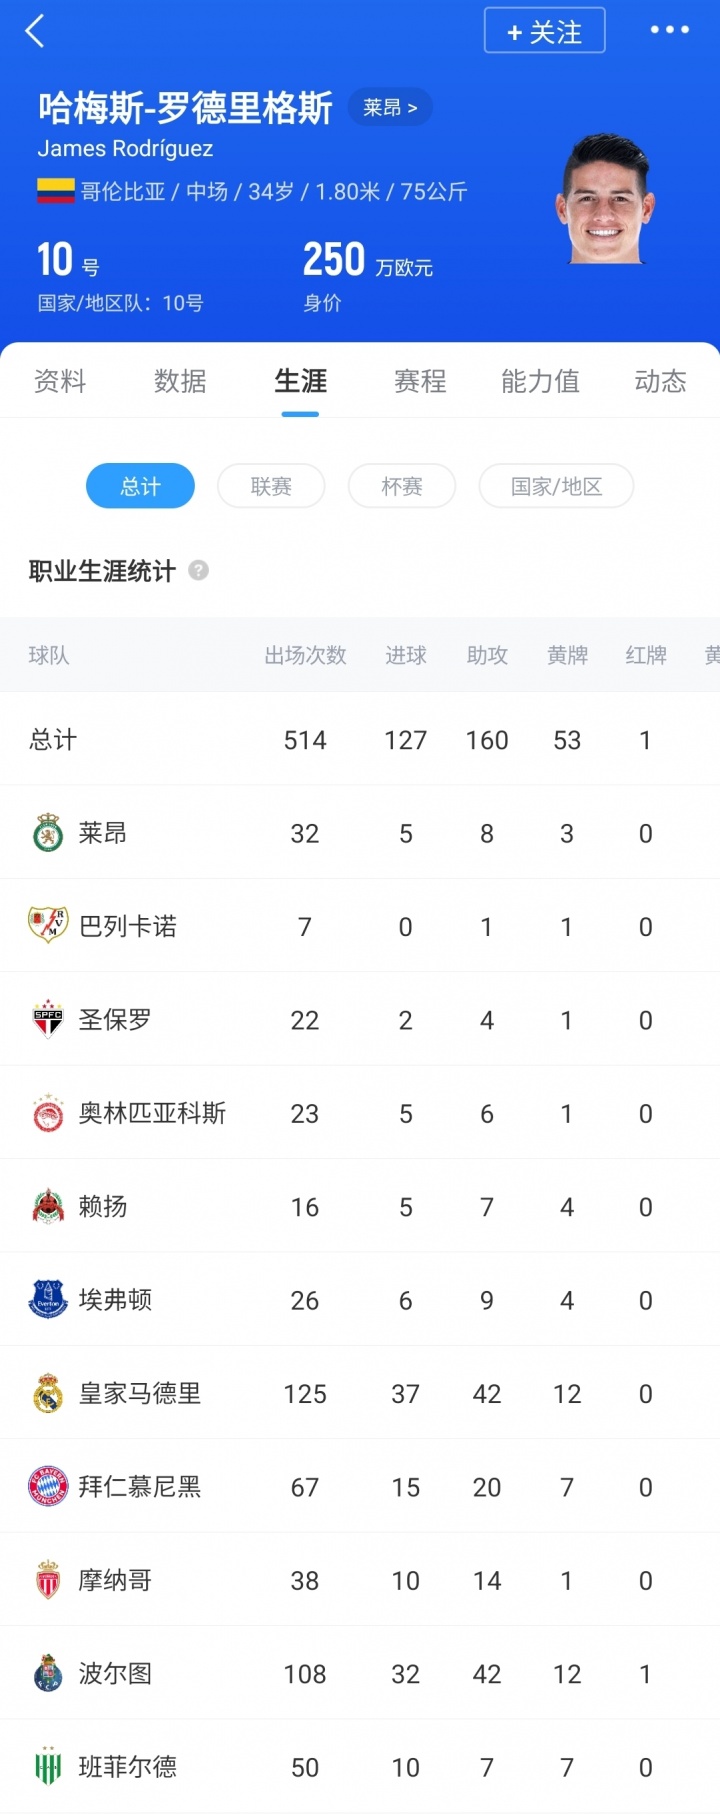The image size is (720, 1814).
Task: Switch to the 能力值 tab
Action: click(x=540, y=381)
